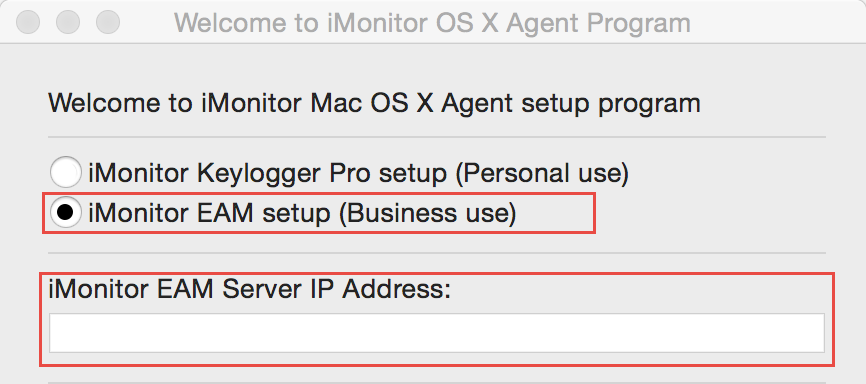
Task: Zoom the iMonitor setup window
Action: [108, 22]
